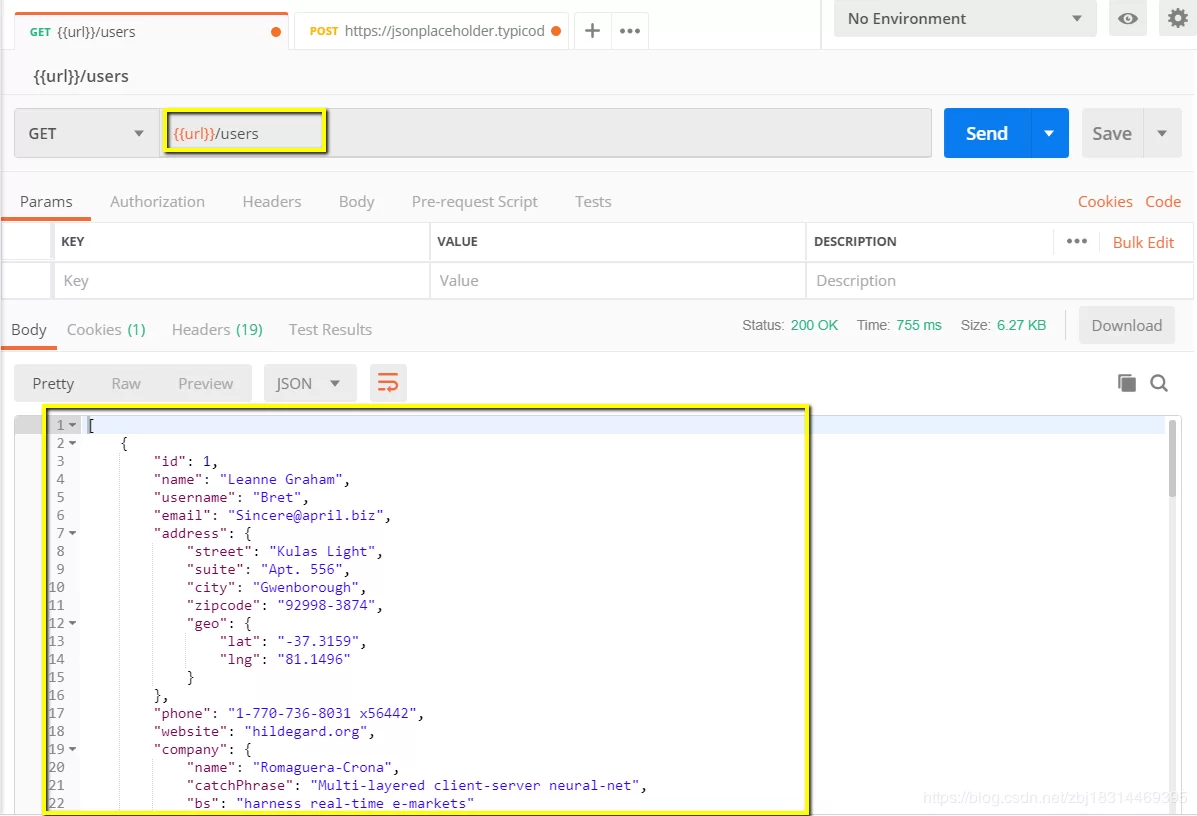Click the 6.27 KB response size
1197x816 pixels.
(x=1021, y=325)
